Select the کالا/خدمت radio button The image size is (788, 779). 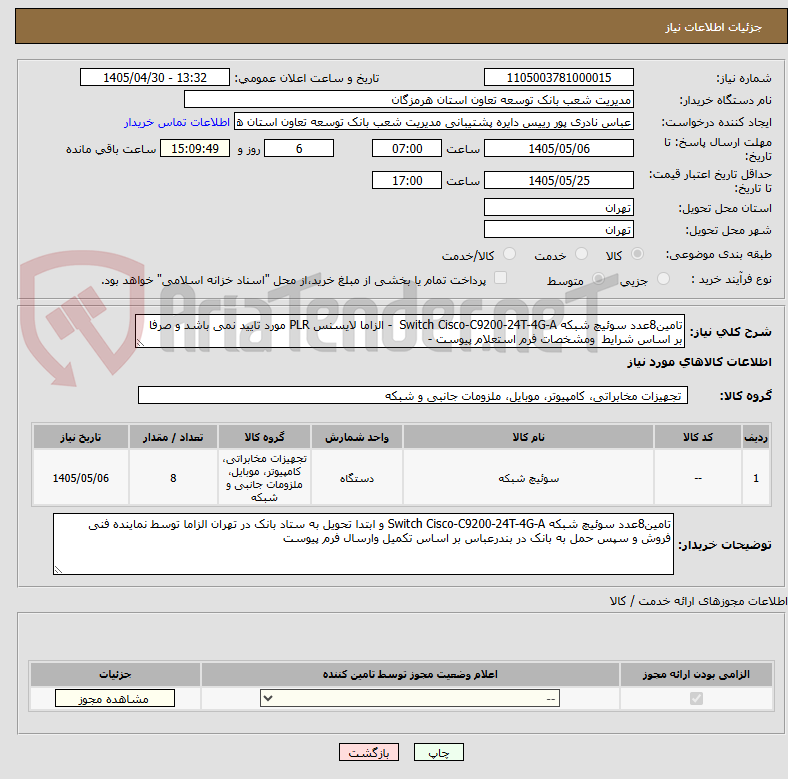click(509, 254)
